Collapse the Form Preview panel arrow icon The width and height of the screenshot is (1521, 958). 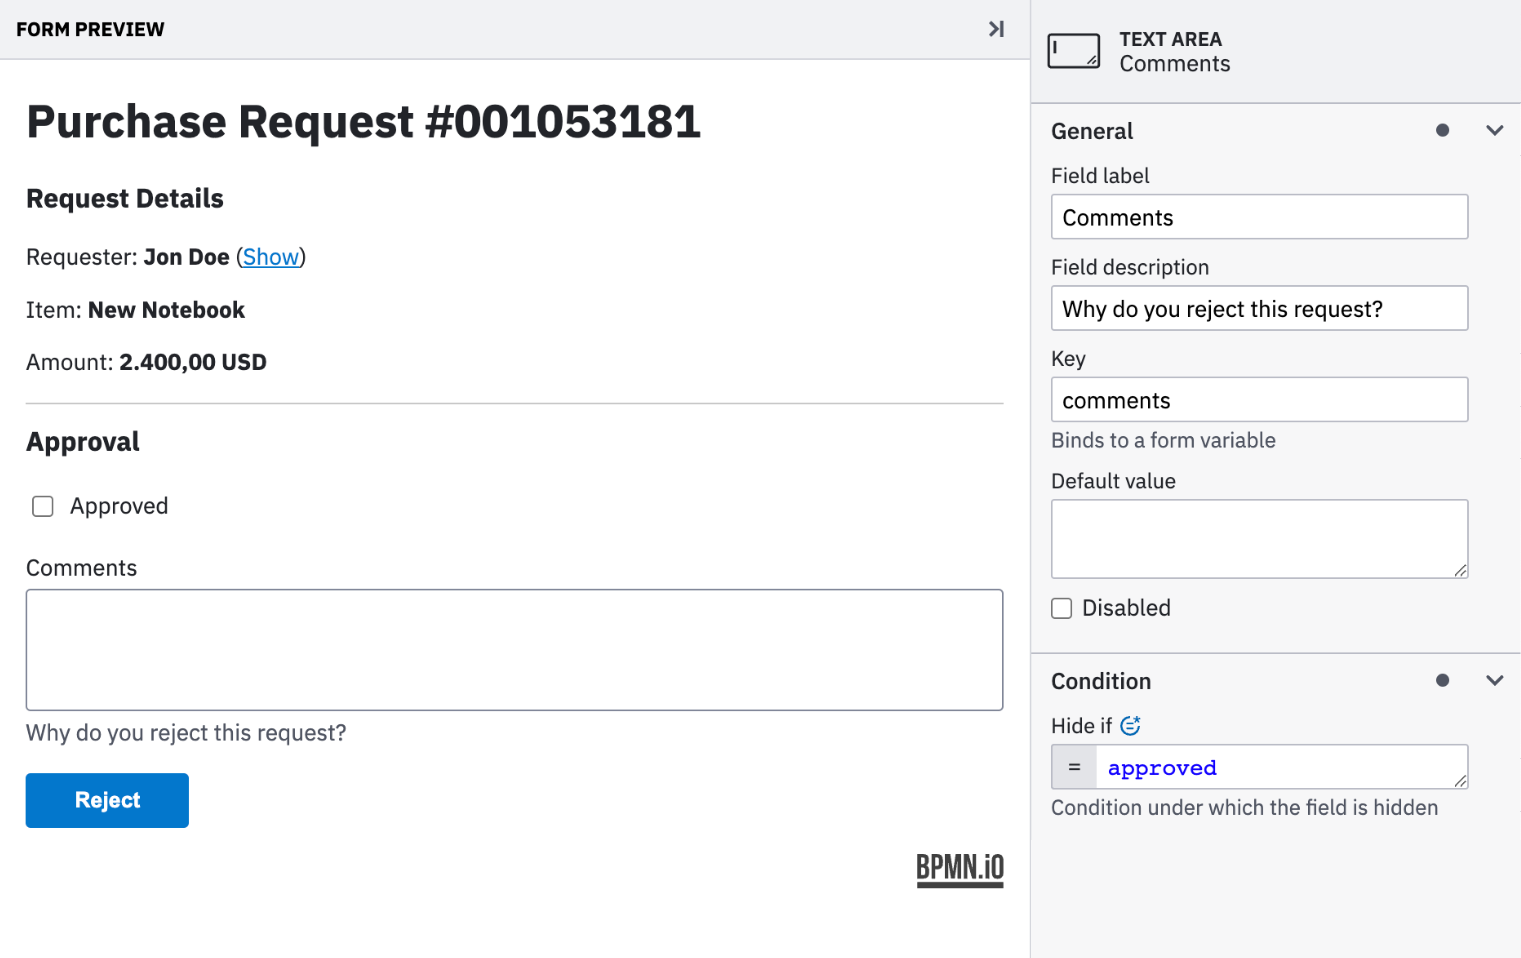coord(996,29)
